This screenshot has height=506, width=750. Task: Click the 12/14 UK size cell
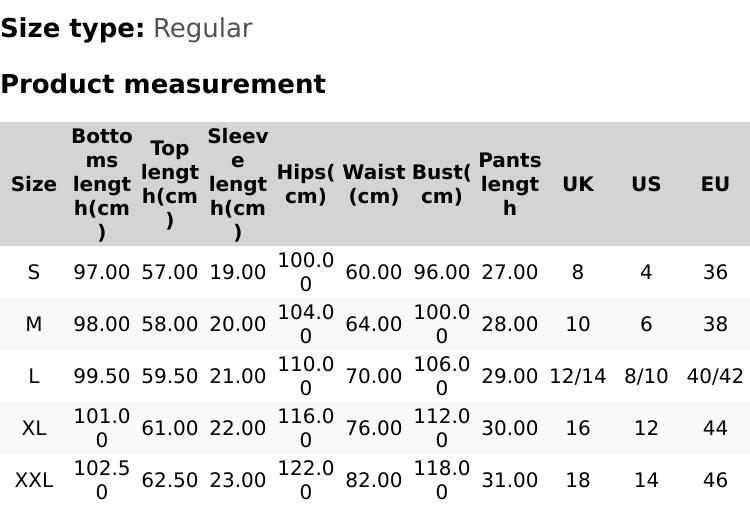click(x=578, y=376)
